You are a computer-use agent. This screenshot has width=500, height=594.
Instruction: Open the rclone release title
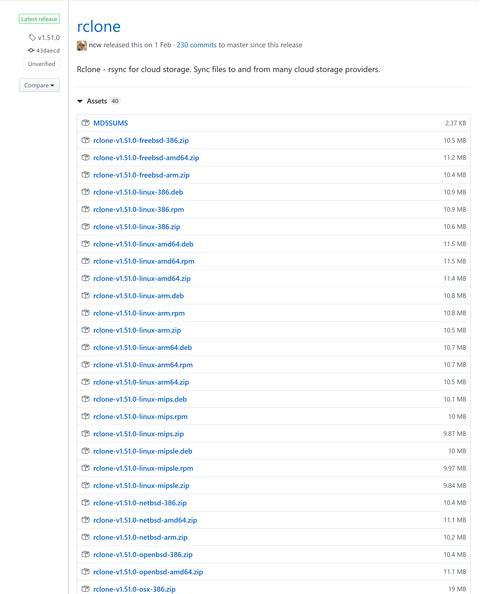(98, 27)
